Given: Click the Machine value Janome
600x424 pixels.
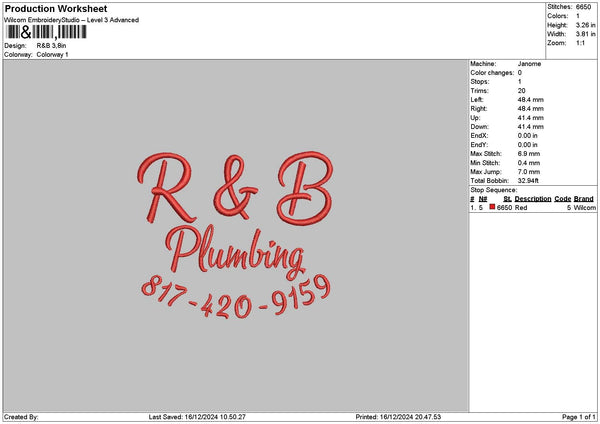Looking at the screenshot, I should pyautogui.click(x=529, y=64).
